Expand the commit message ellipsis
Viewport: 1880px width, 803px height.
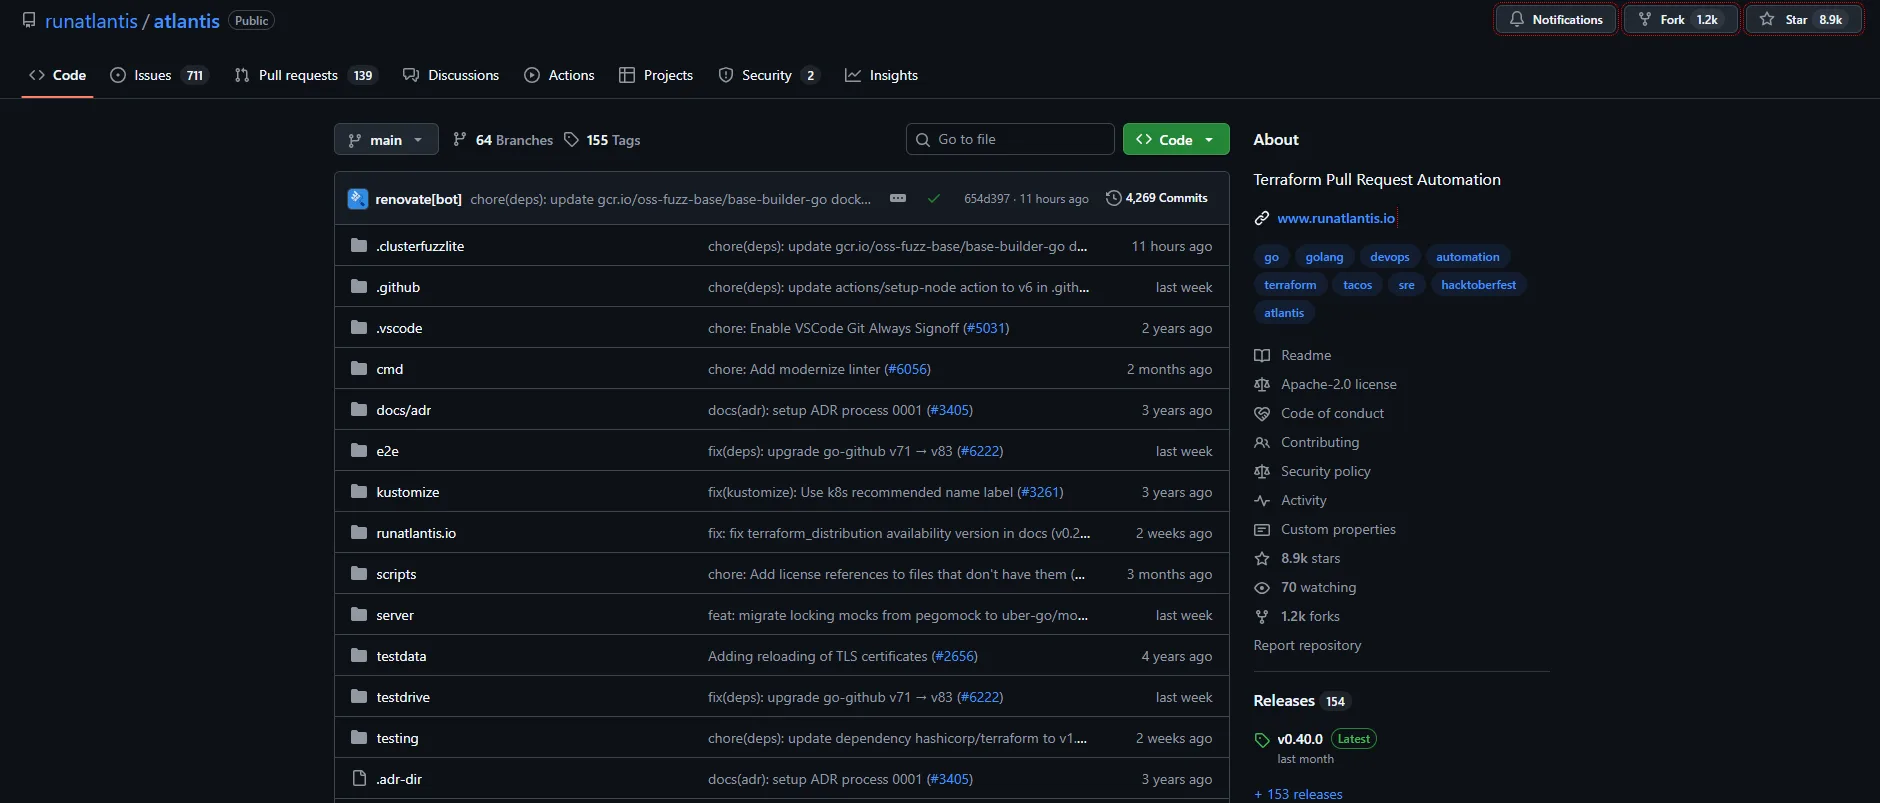(898, 198)
